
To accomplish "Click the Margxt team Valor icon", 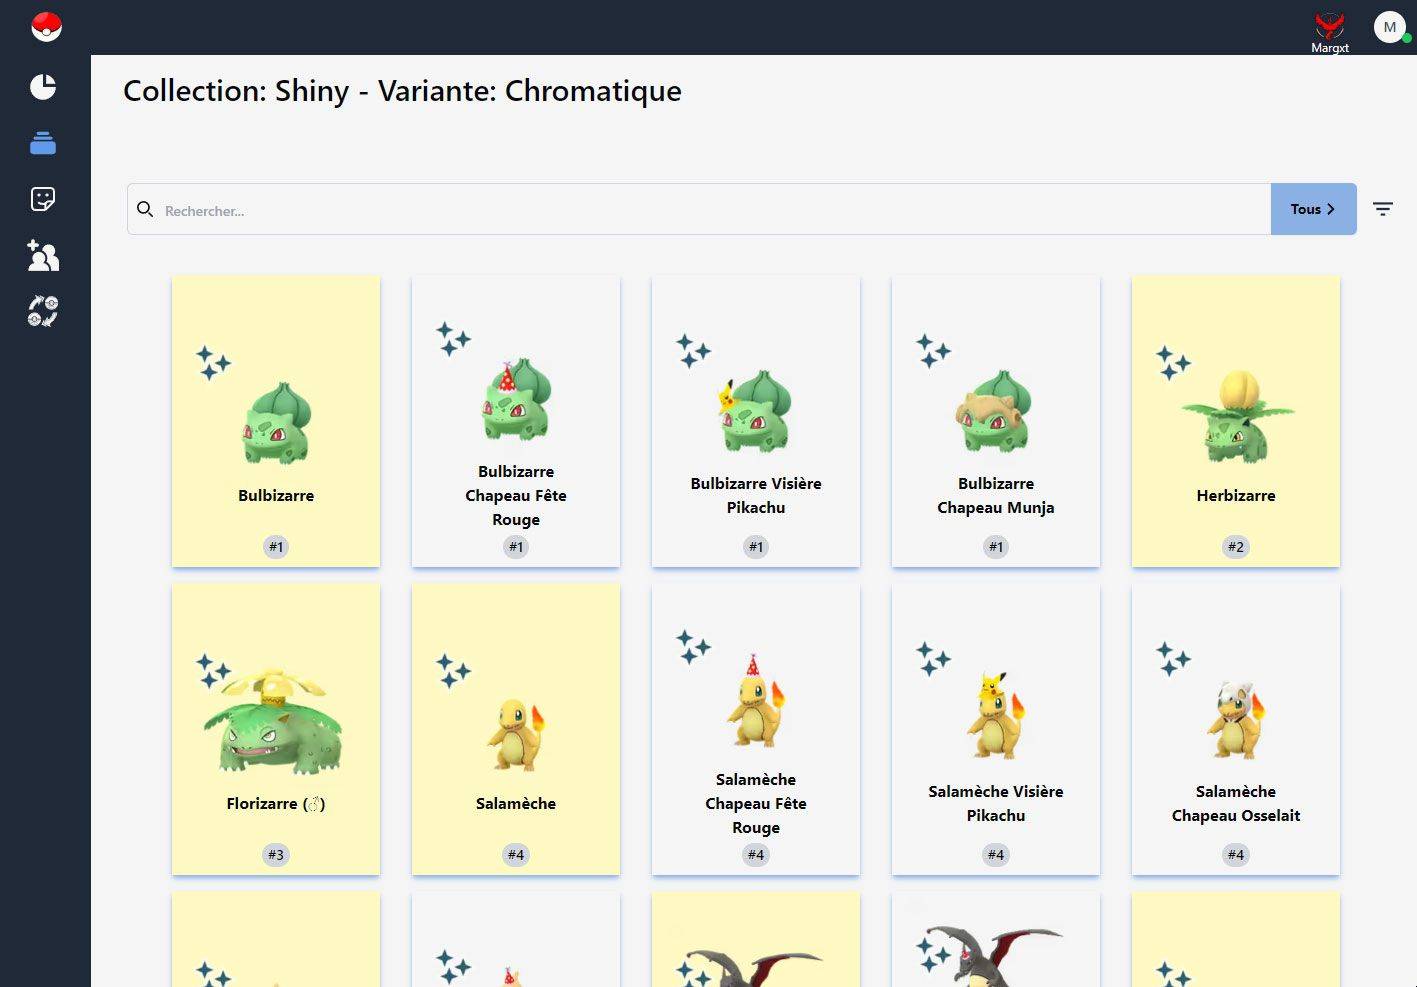I will click(1329, 26).
